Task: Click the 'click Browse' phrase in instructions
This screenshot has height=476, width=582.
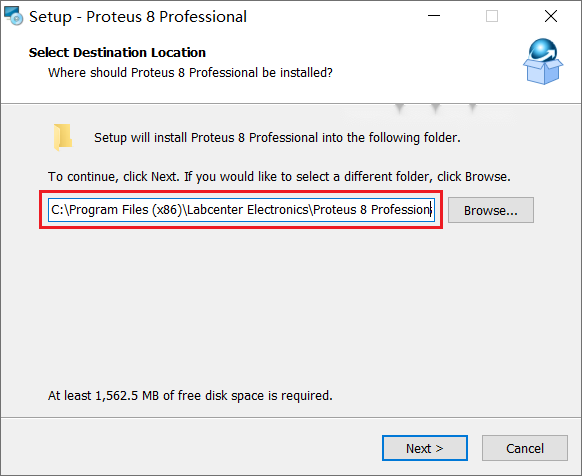Action: [x=472, y=177]
